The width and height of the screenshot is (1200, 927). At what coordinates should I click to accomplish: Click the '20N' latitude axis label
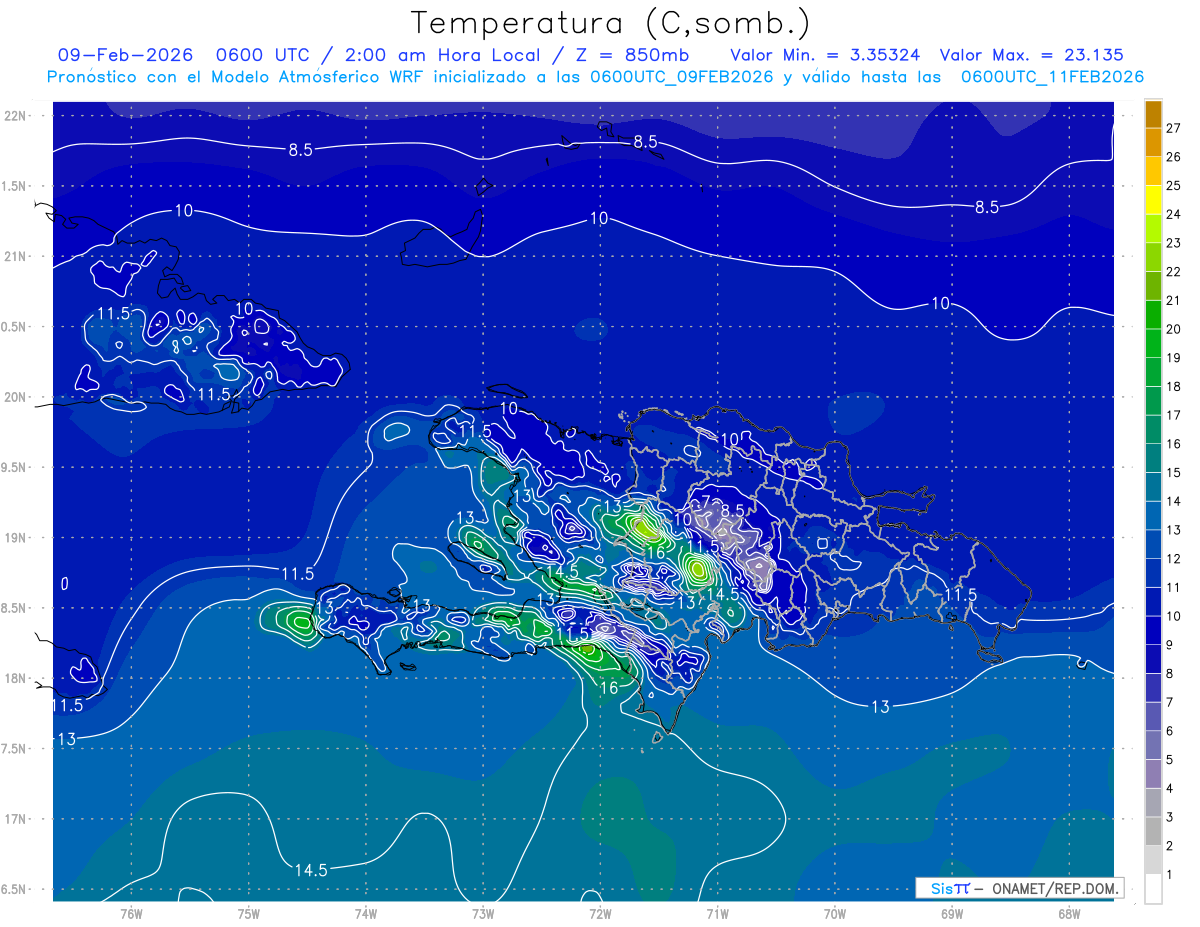[x=14, y=397]
